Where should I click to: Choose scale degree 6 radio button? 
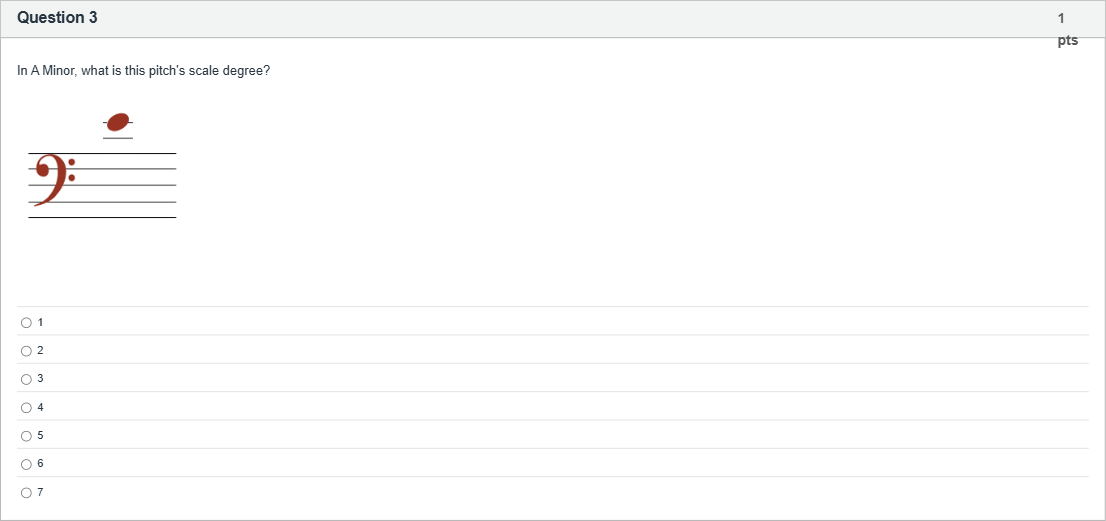[x=26, y=464]
